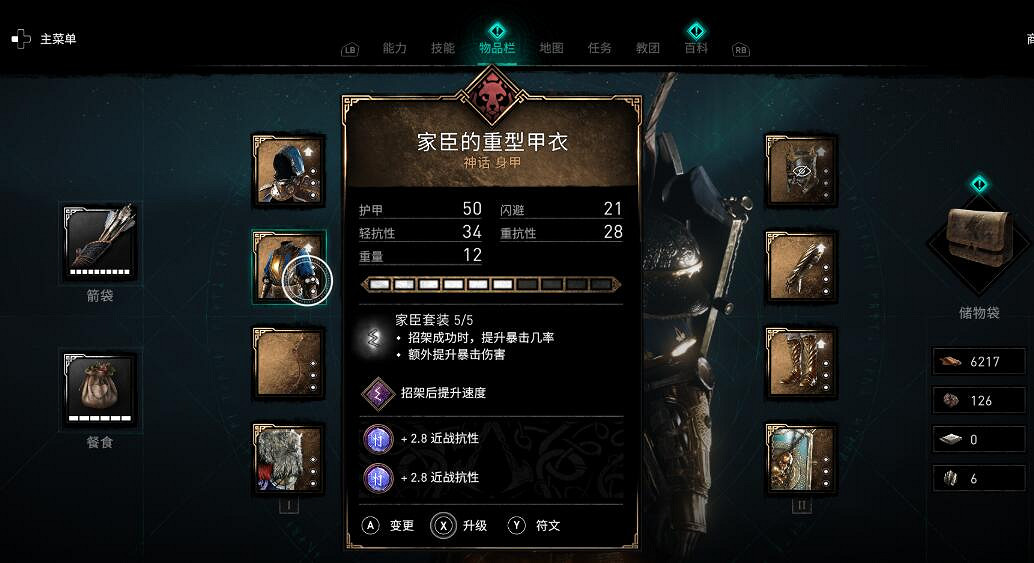Open the empty equipment slot
The image size is (1034, 563).
click(x=289, y=363)
